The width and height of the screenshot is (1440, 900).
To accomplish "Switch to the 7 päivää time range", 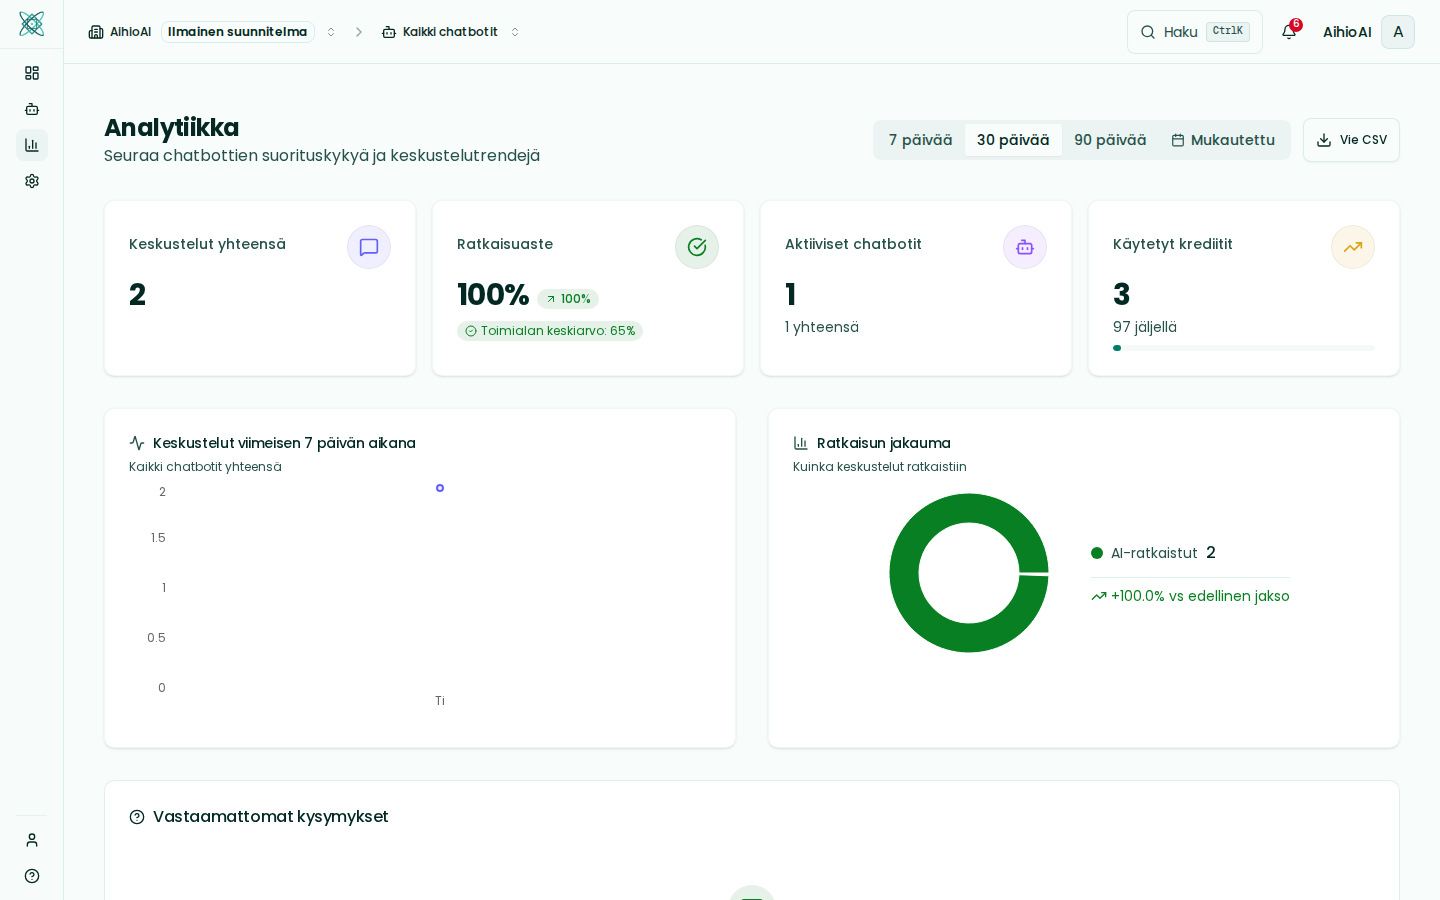I will point(920,140).
